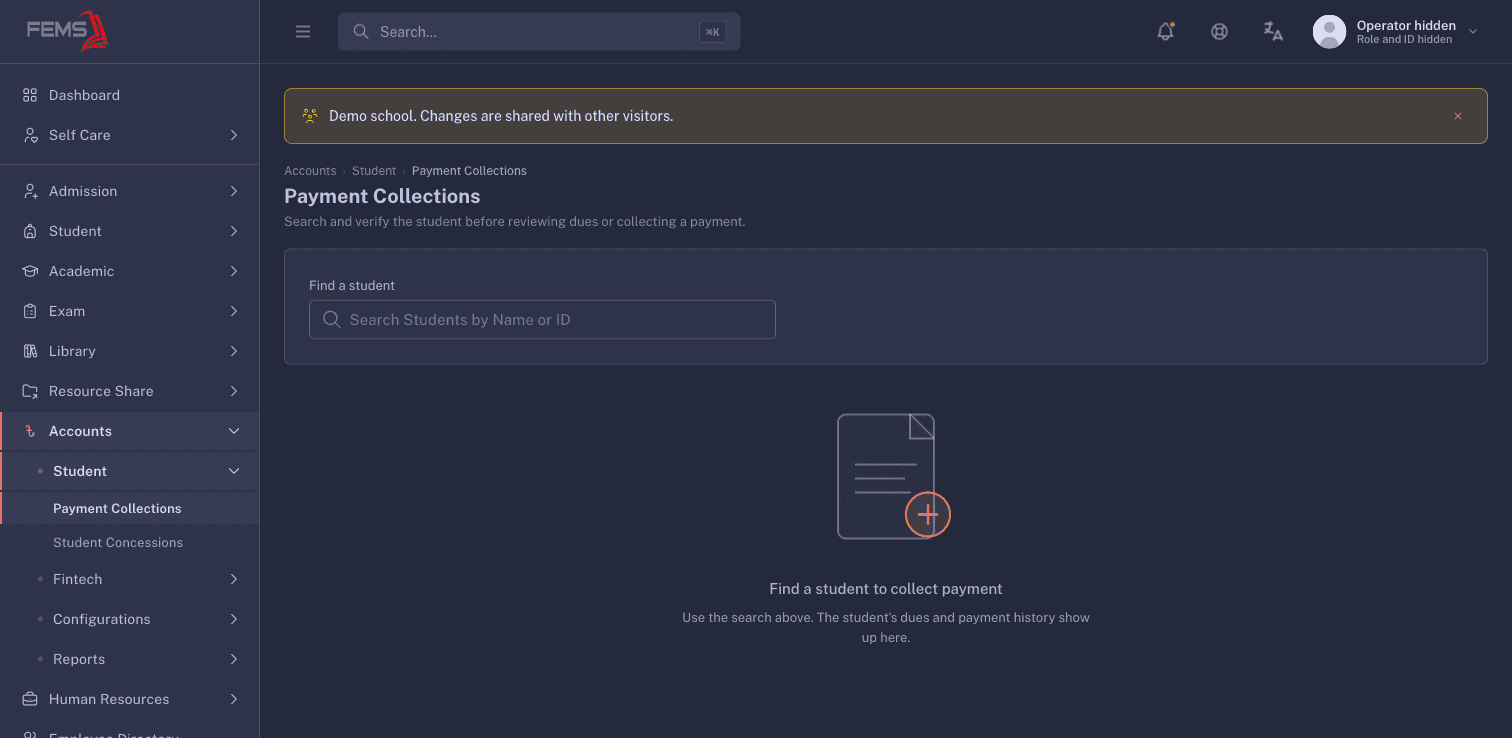Click the Self Care sidebar icon

pyautogui.click(x=30, y=135)
